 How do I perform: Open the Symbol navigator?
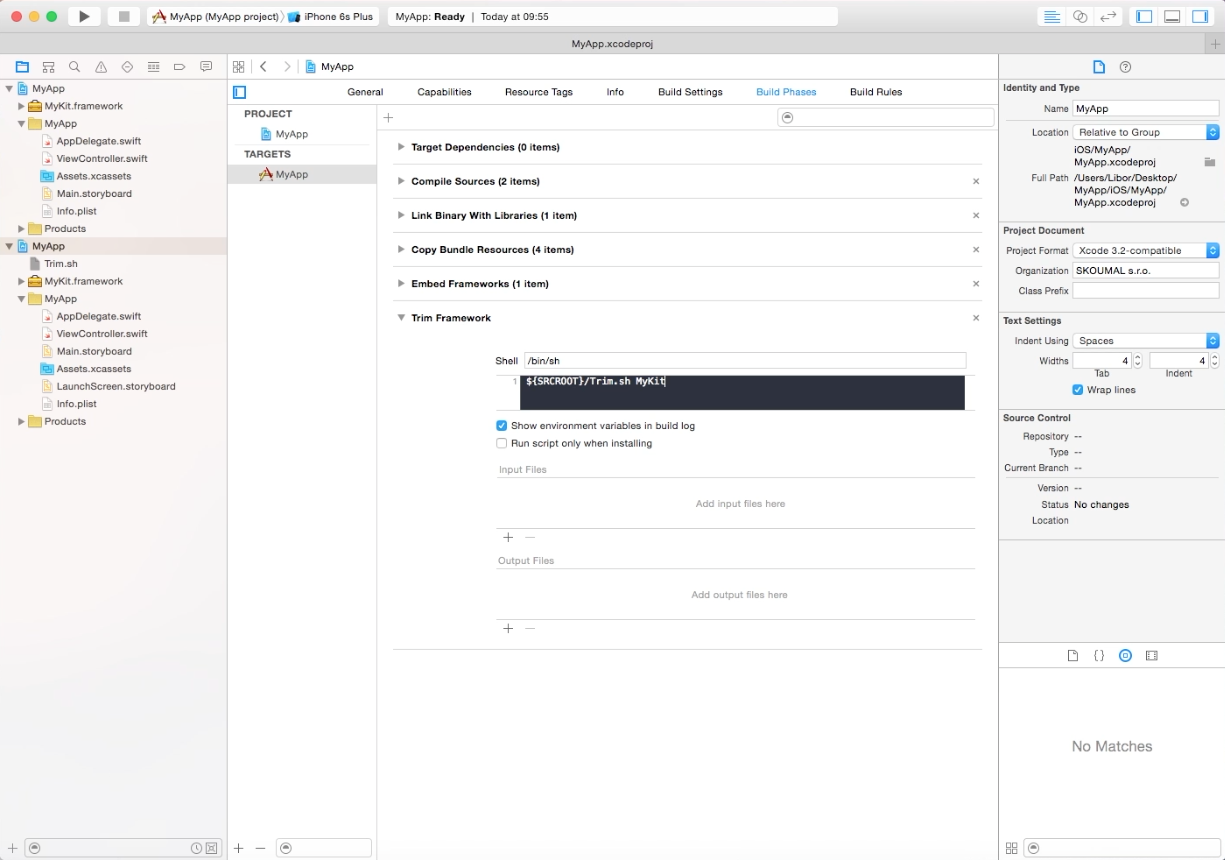(x=49, y=67)
